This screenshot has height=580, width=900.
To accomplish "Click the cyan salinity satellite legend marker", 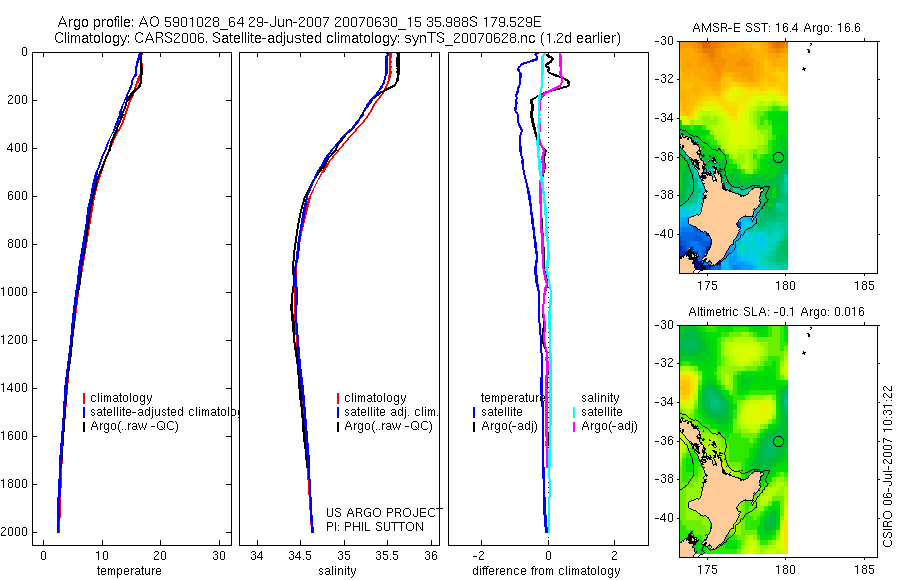I will tap(574, 412).
